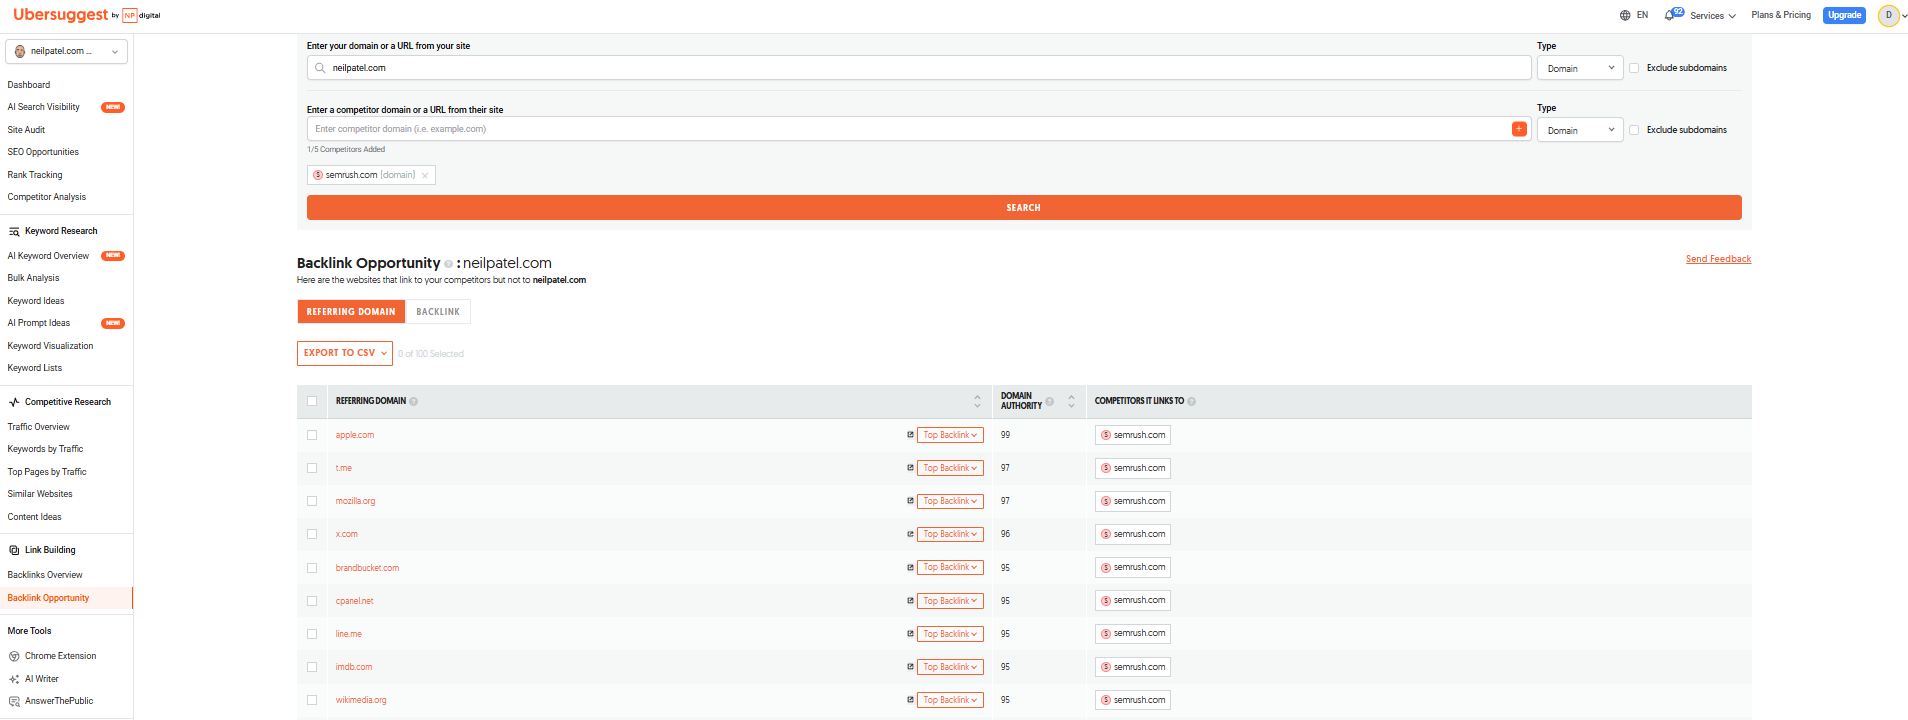Toggle Exclude subdomains for your domain
Image resolution: width=1908 pixels, height=720 pixels.
point(1634,68)
